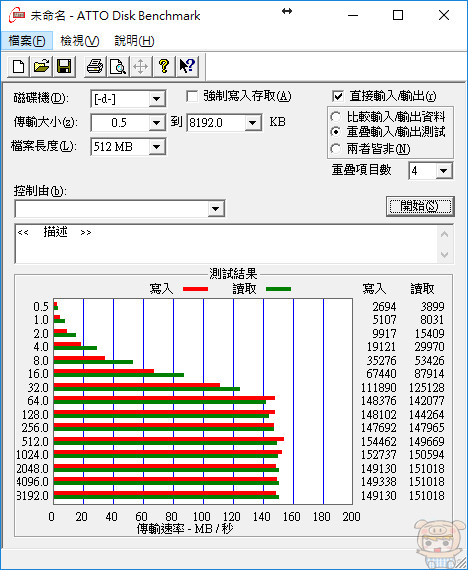Screen dimensions: 468x570
Task: Click the Print Preview toolbar icon
Action: [118, 67]
